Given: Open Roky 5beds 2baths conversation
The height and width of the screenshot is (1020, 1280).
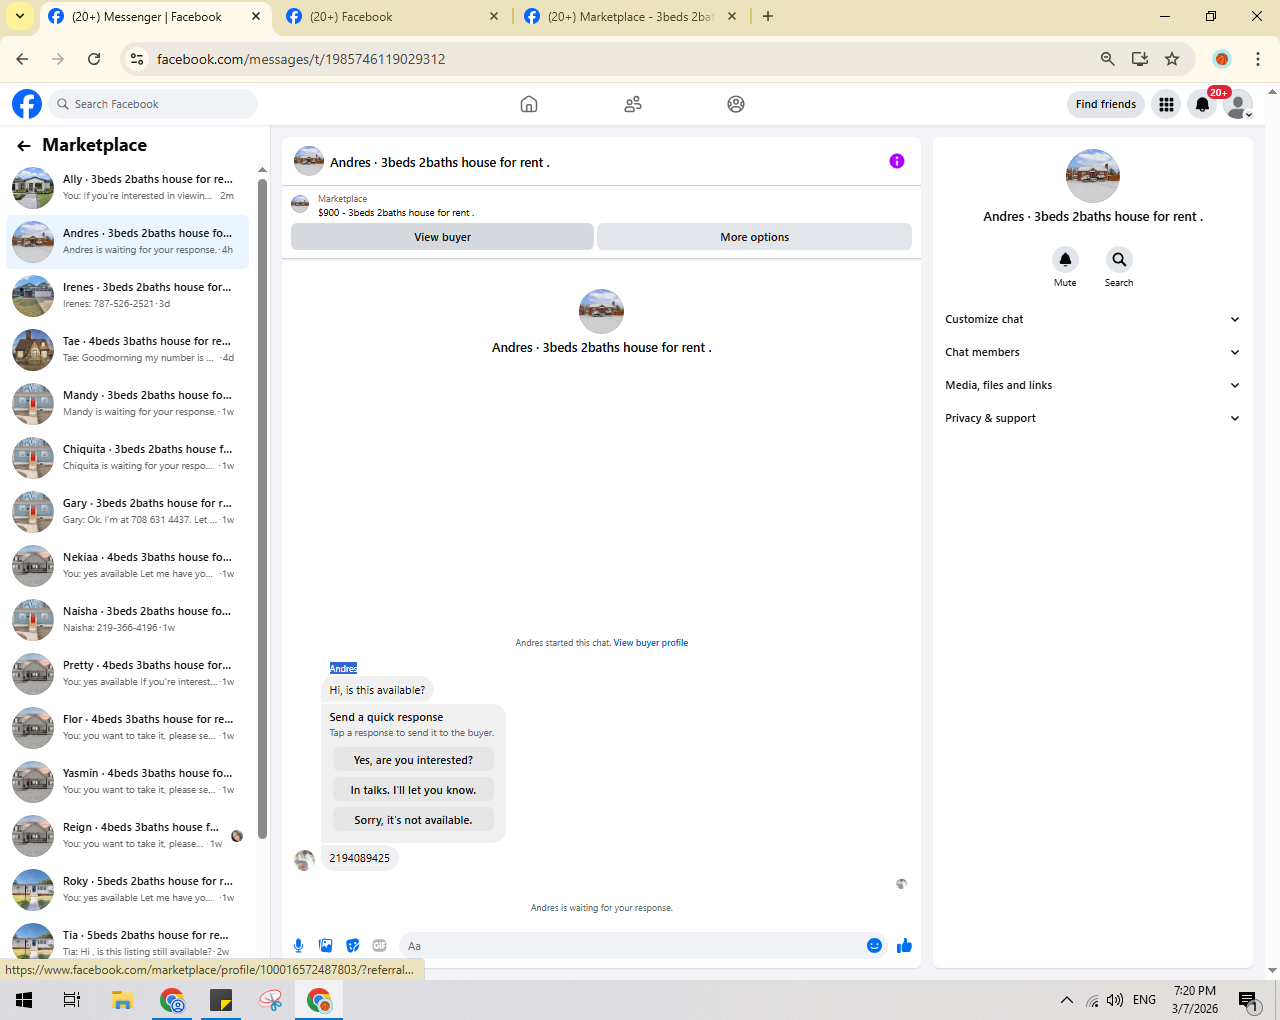Looking at the screenshot, I should [128, 890].
